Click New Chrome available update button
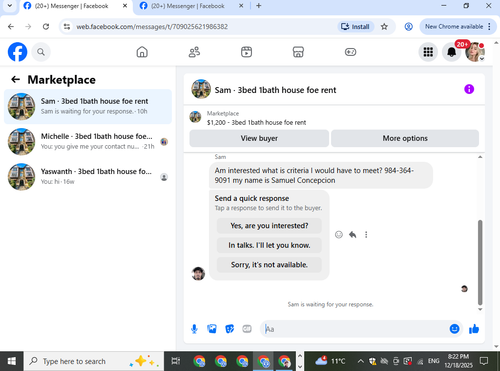Screen dimensions: 500x371 (454, 27)
